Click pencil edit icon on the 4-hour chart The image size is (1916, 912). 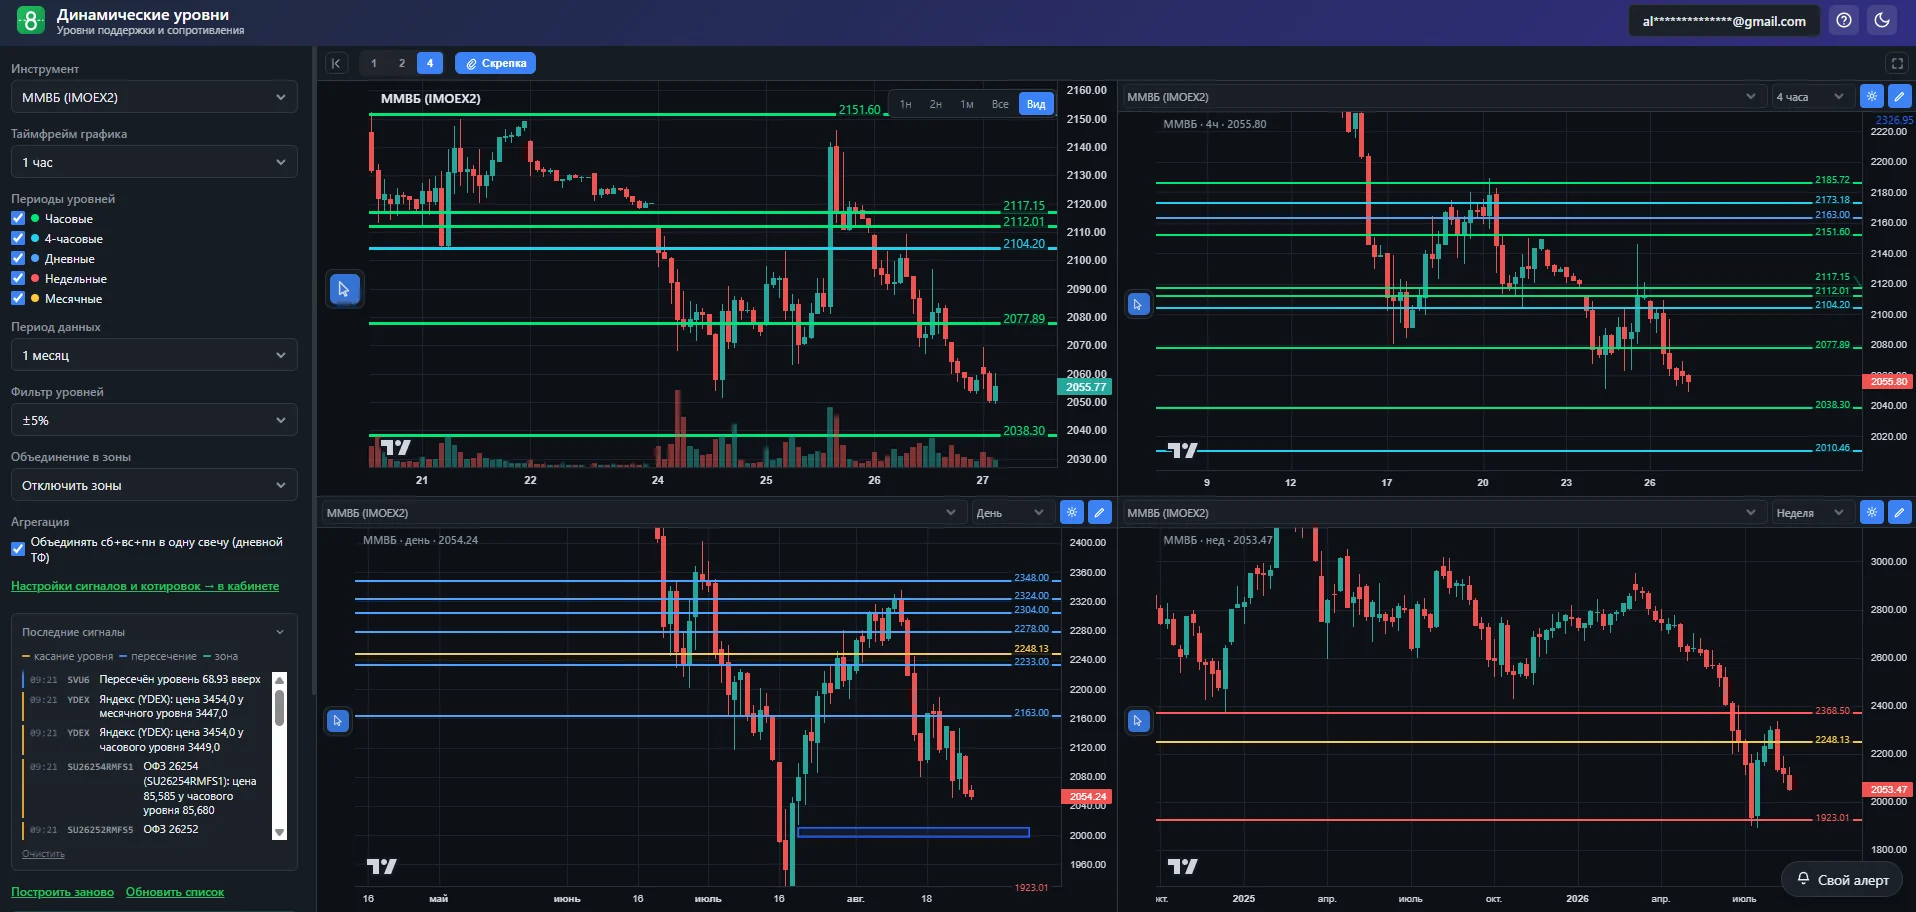click(x=1899, y=96)
